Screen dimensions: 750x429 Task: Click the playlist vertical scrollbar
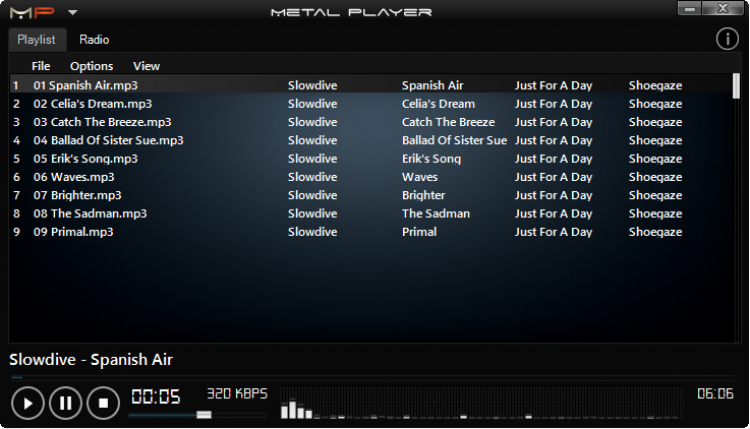click(x=736, y=86)
